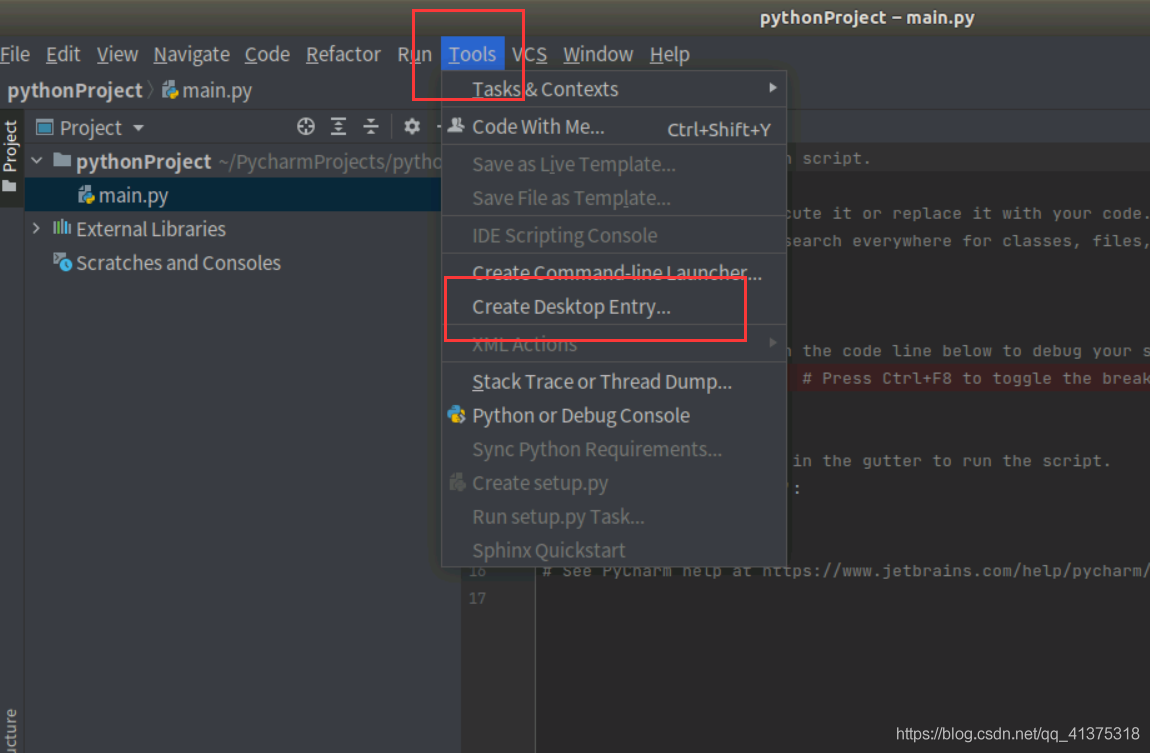Screen dimensions: 1150x753
Task: Open the Refactor menu
Action: click(x=343, y=54)
